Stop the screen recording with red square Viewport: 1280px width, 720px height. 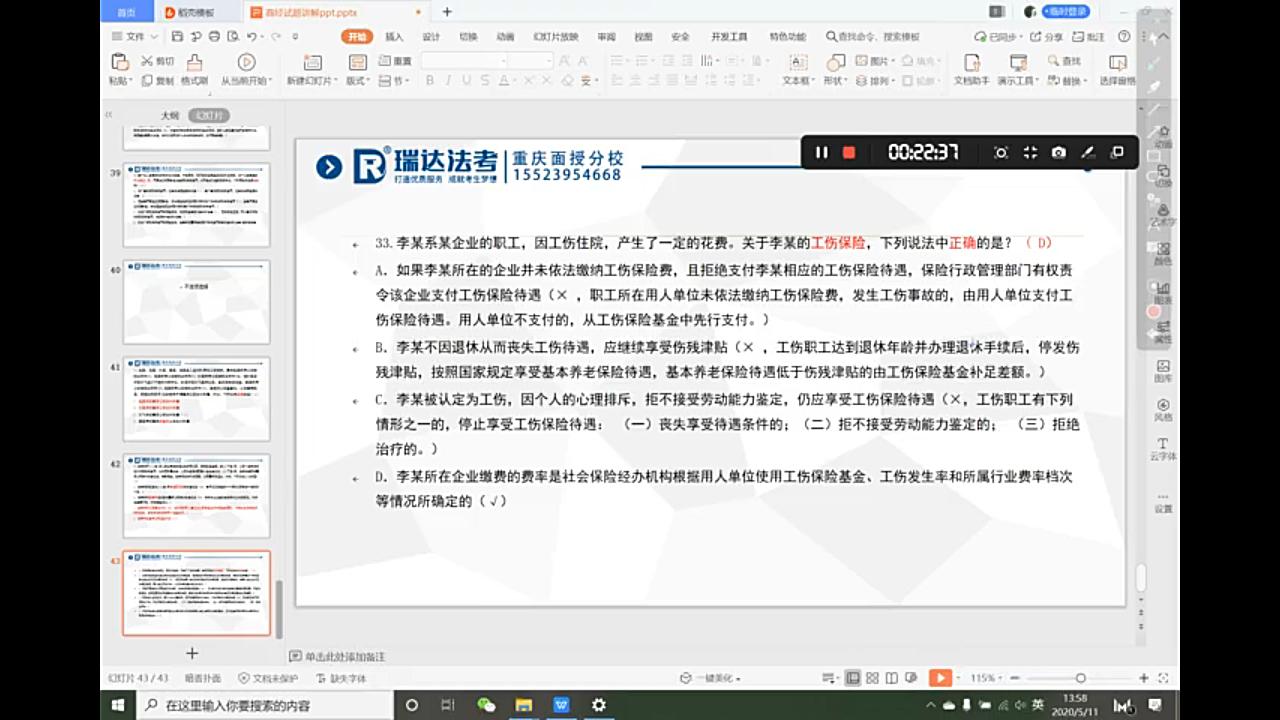click(849, 152)
